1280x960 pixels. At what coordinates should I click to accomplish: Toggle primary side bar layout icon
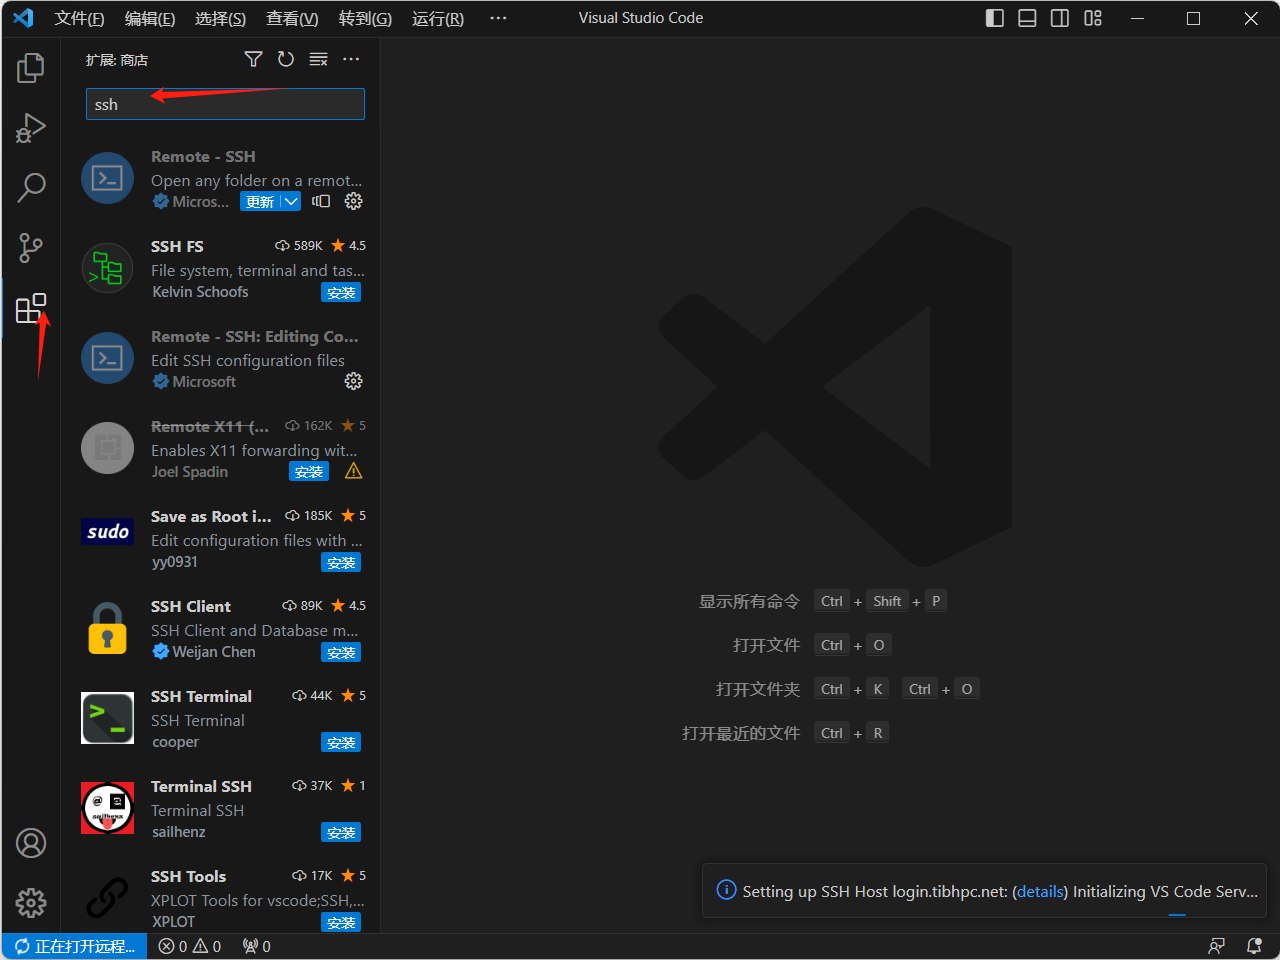[994, 18]
